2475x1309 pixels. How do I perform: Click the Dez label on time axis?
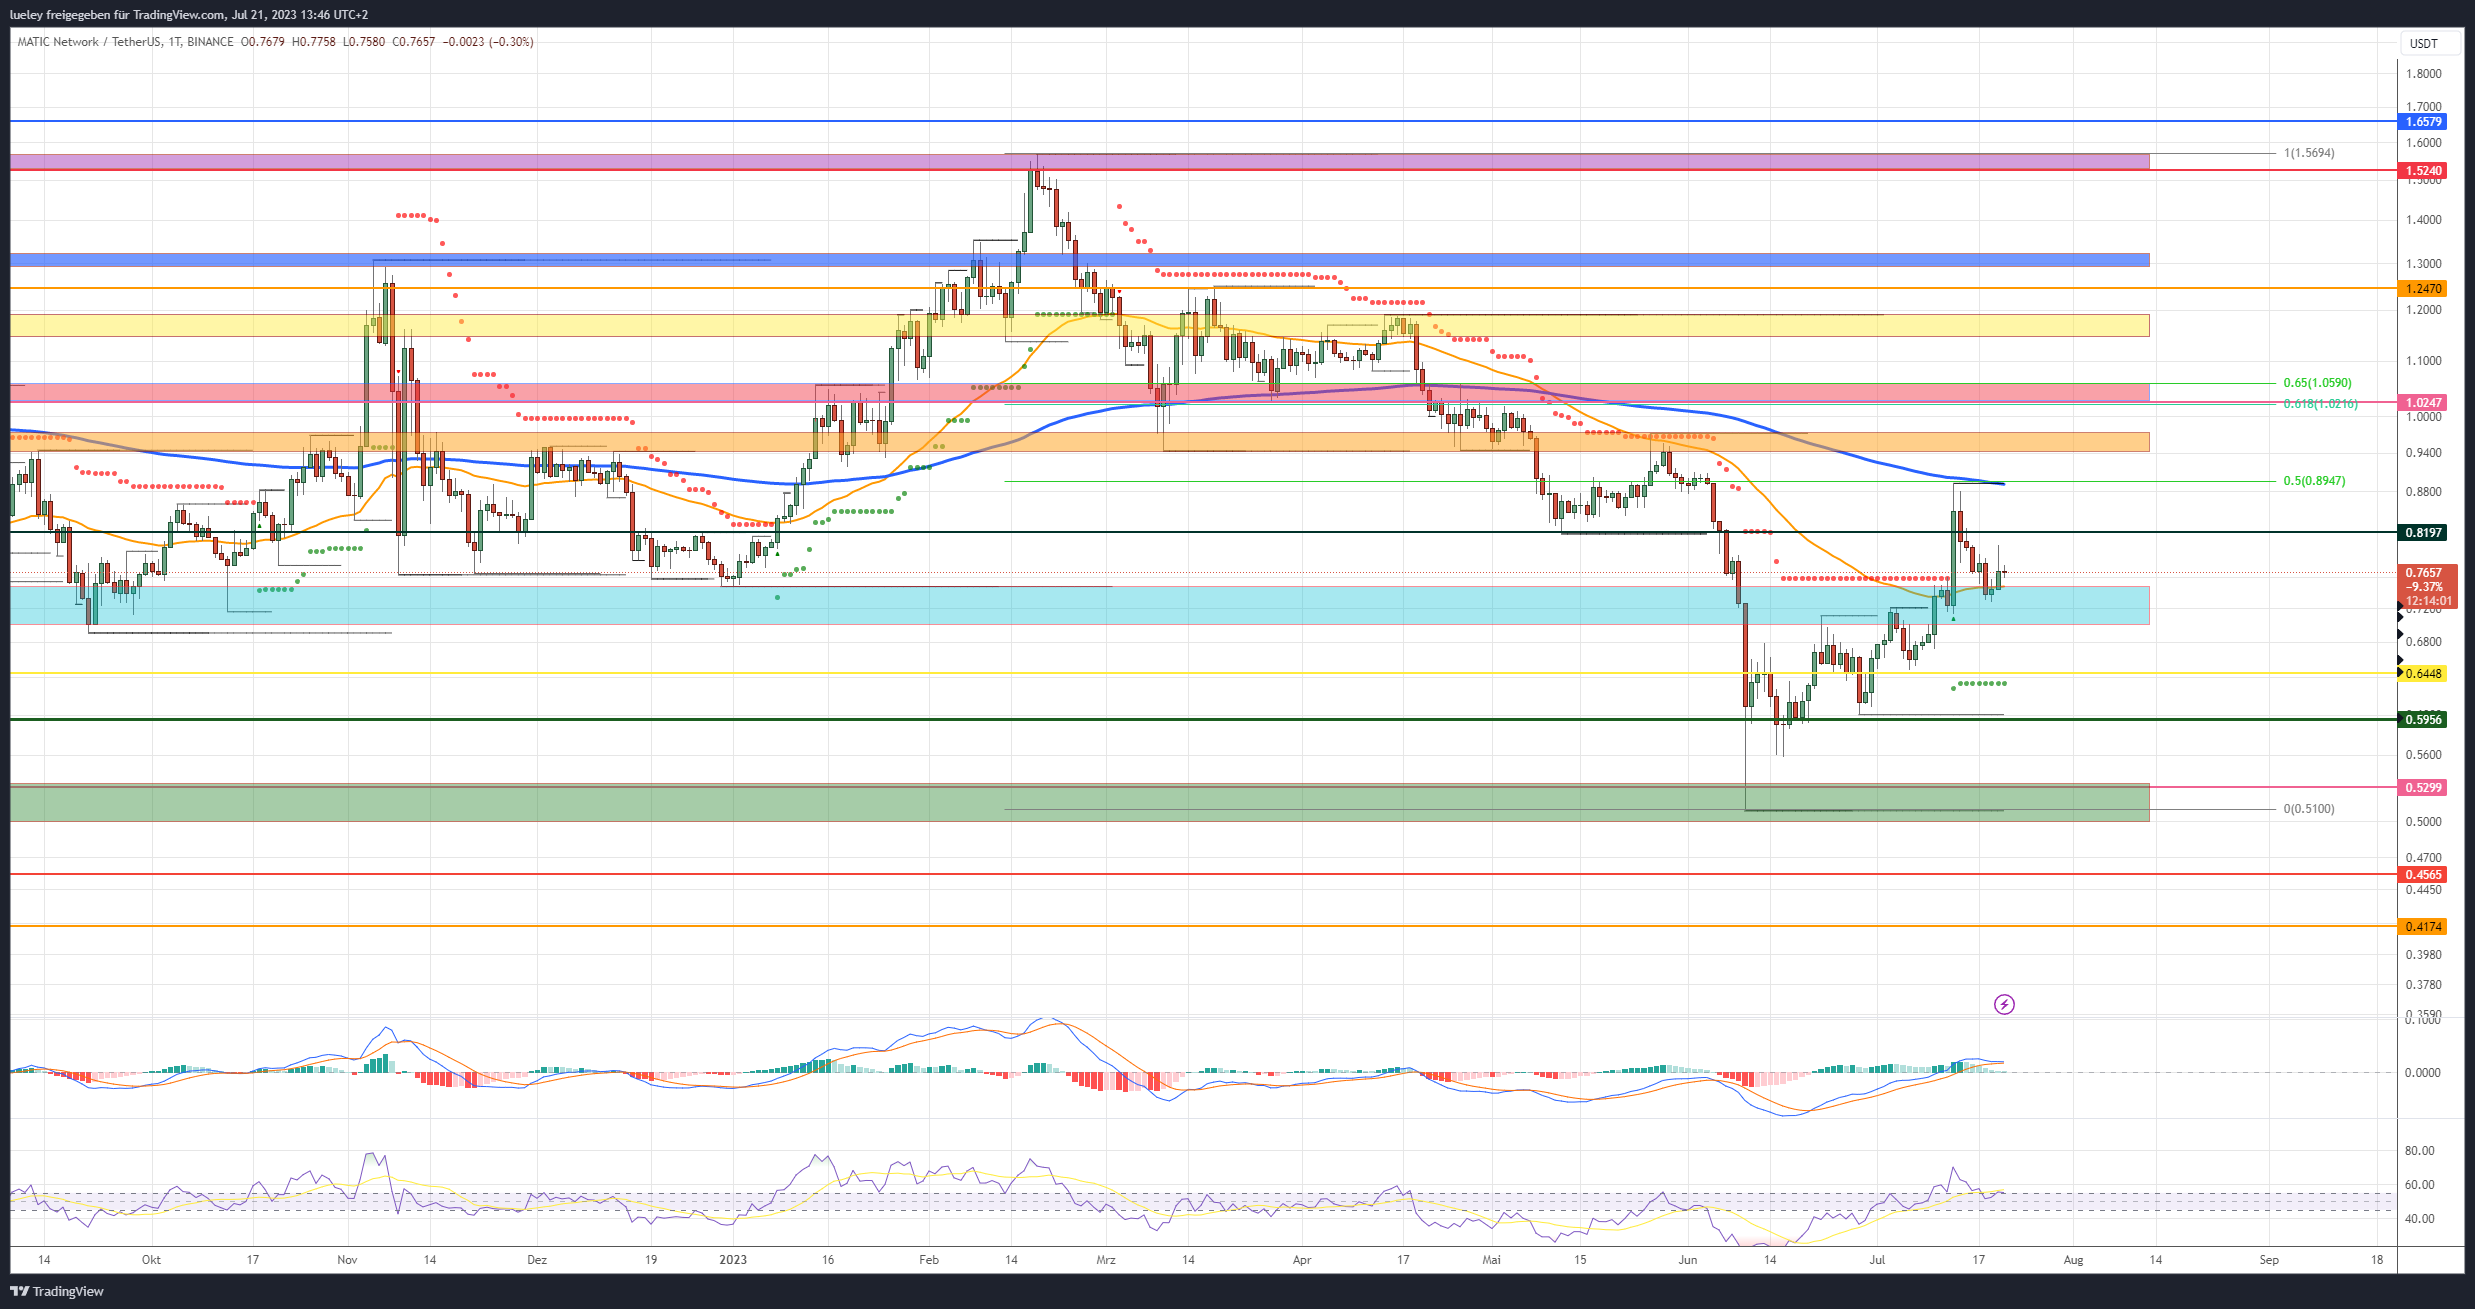pos(537,1260)
